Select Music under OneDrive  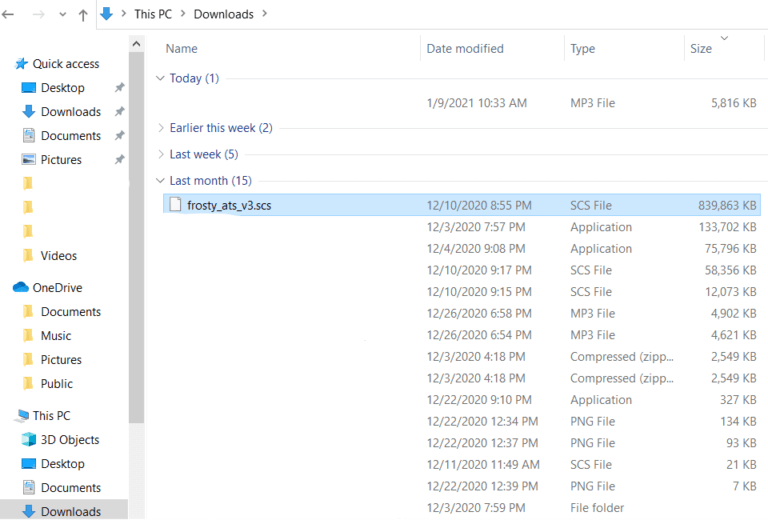56,336
